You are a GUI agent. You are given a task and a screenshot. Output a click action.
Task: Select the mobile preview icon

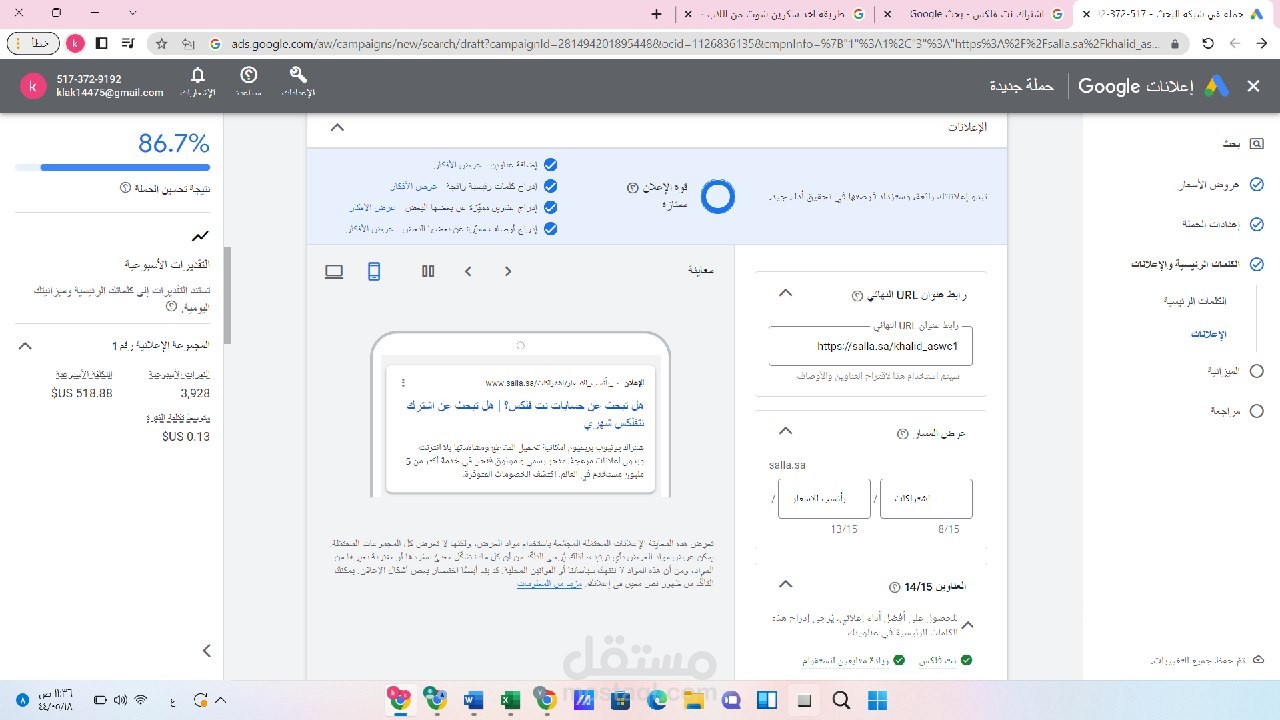[x=374, y=271]
